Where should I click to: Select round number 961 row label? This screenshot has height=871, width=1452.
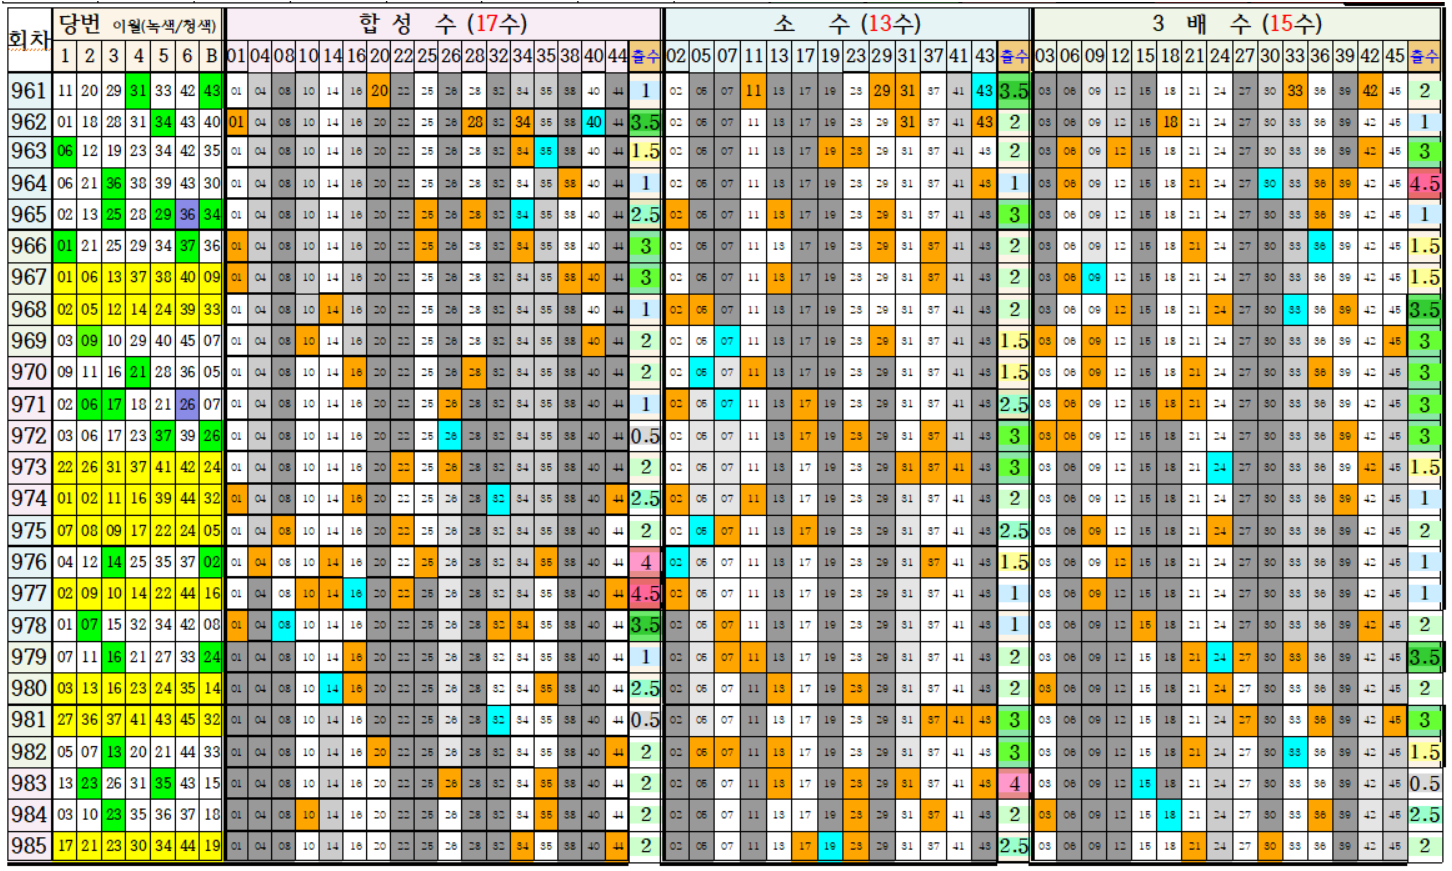point(29,91)
